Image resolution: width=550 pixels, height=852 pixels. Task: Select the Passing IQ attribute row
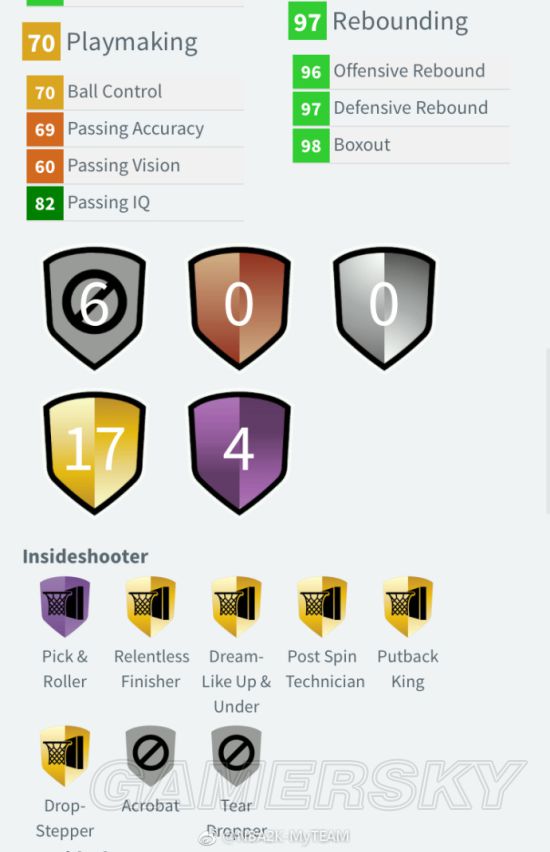tap(135, 203)
